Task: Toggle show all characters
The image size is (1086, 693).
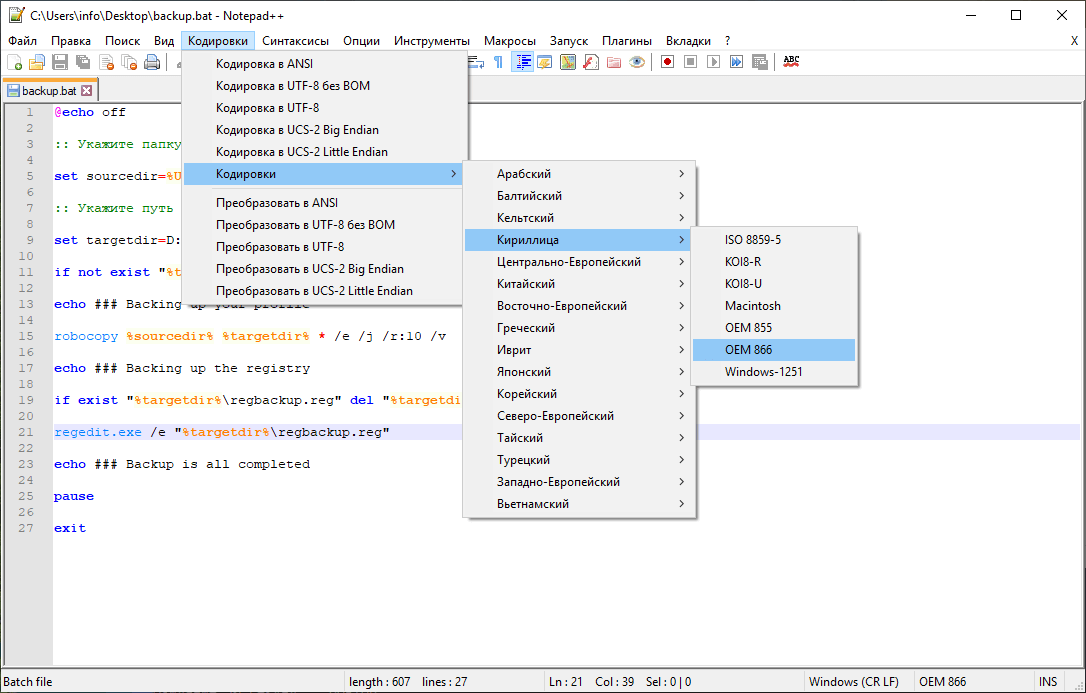Action: [x=498, y=61]
